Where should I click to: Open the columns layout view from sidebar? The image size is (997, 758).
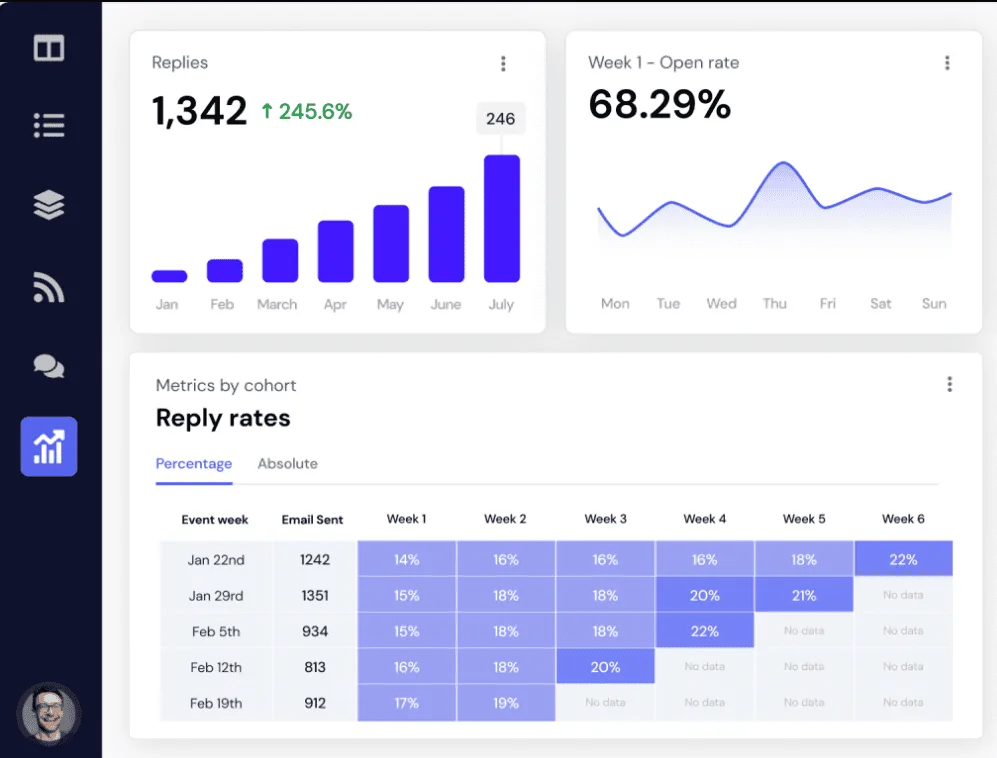(48, 47)
